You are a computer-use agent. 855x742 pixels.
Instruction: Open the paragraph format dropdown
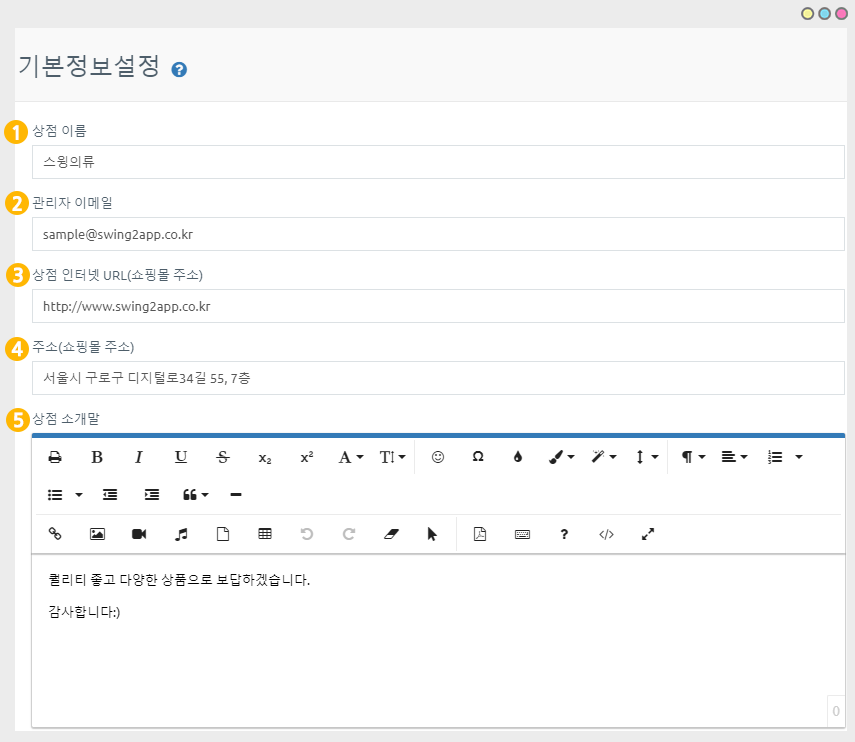click(693, 457)
